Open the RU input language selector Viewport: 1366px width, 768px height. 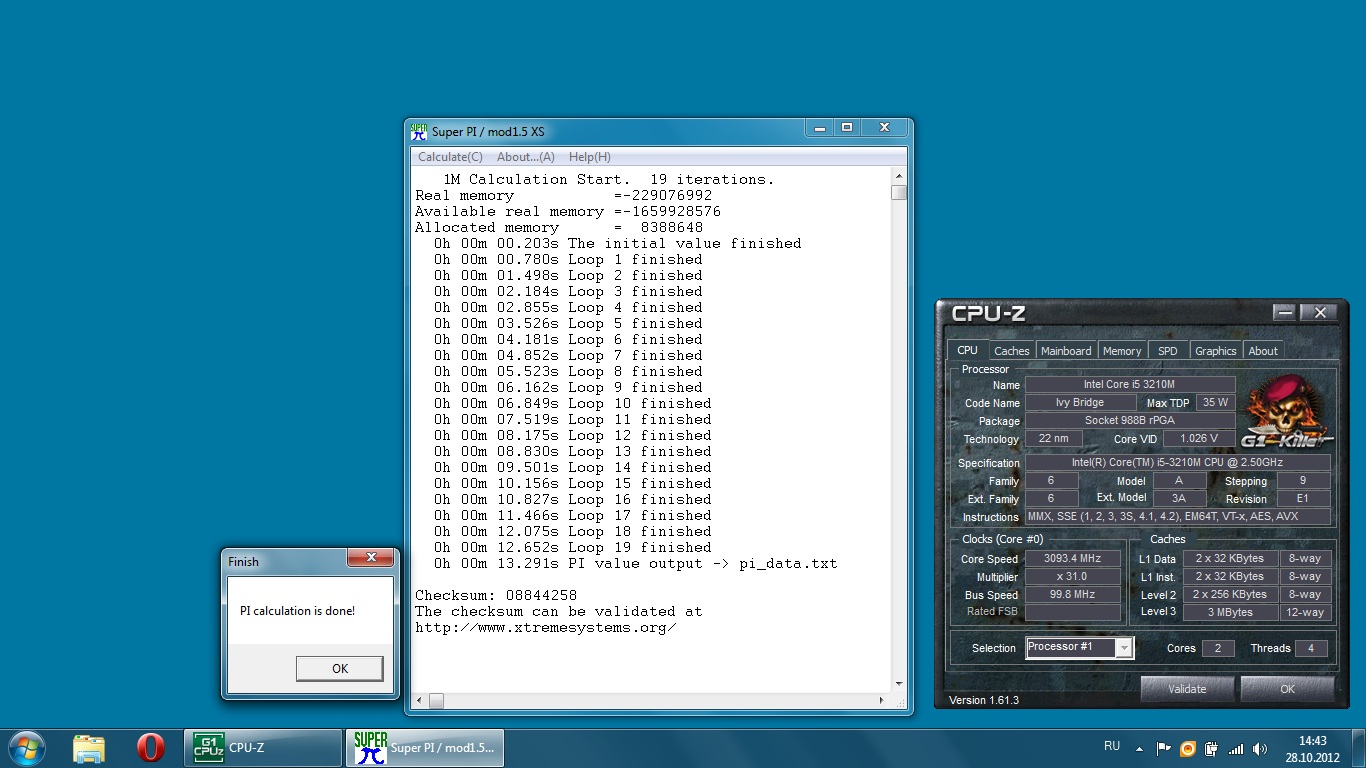[x=1111, y=746]
